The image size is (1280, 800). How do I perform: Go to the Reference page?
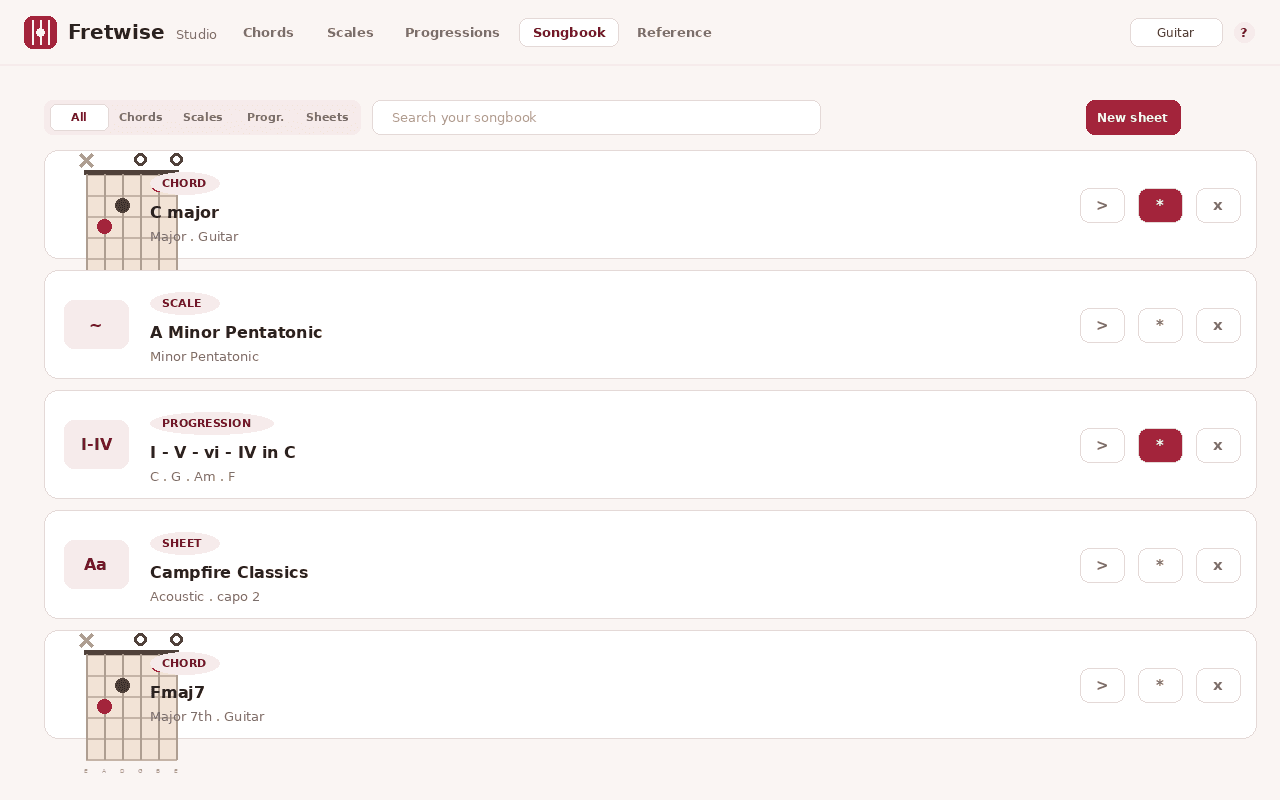[x=674, y=32]
